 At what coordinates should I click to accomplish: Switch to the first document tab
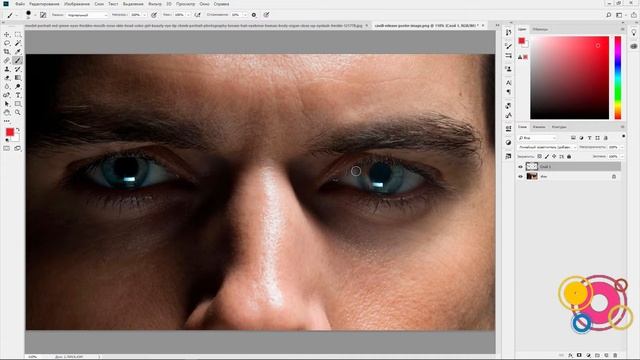click(x=194, y=25)
